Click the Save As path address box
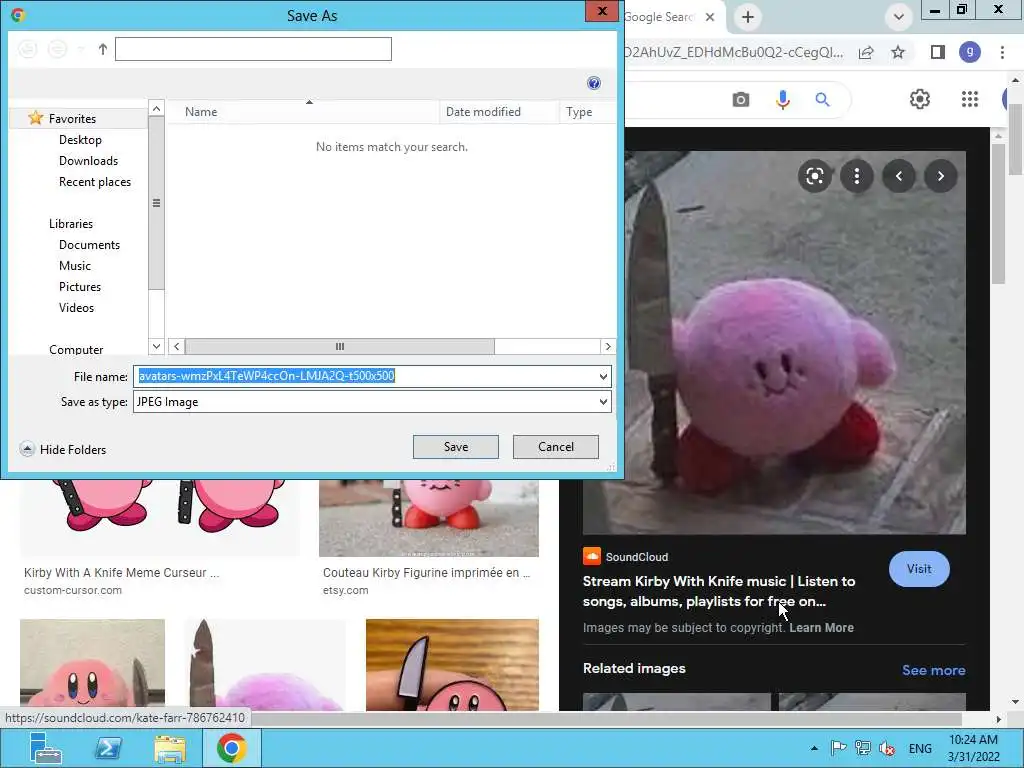This screenshot has width=1024, height=768. [x=253, y=49]
